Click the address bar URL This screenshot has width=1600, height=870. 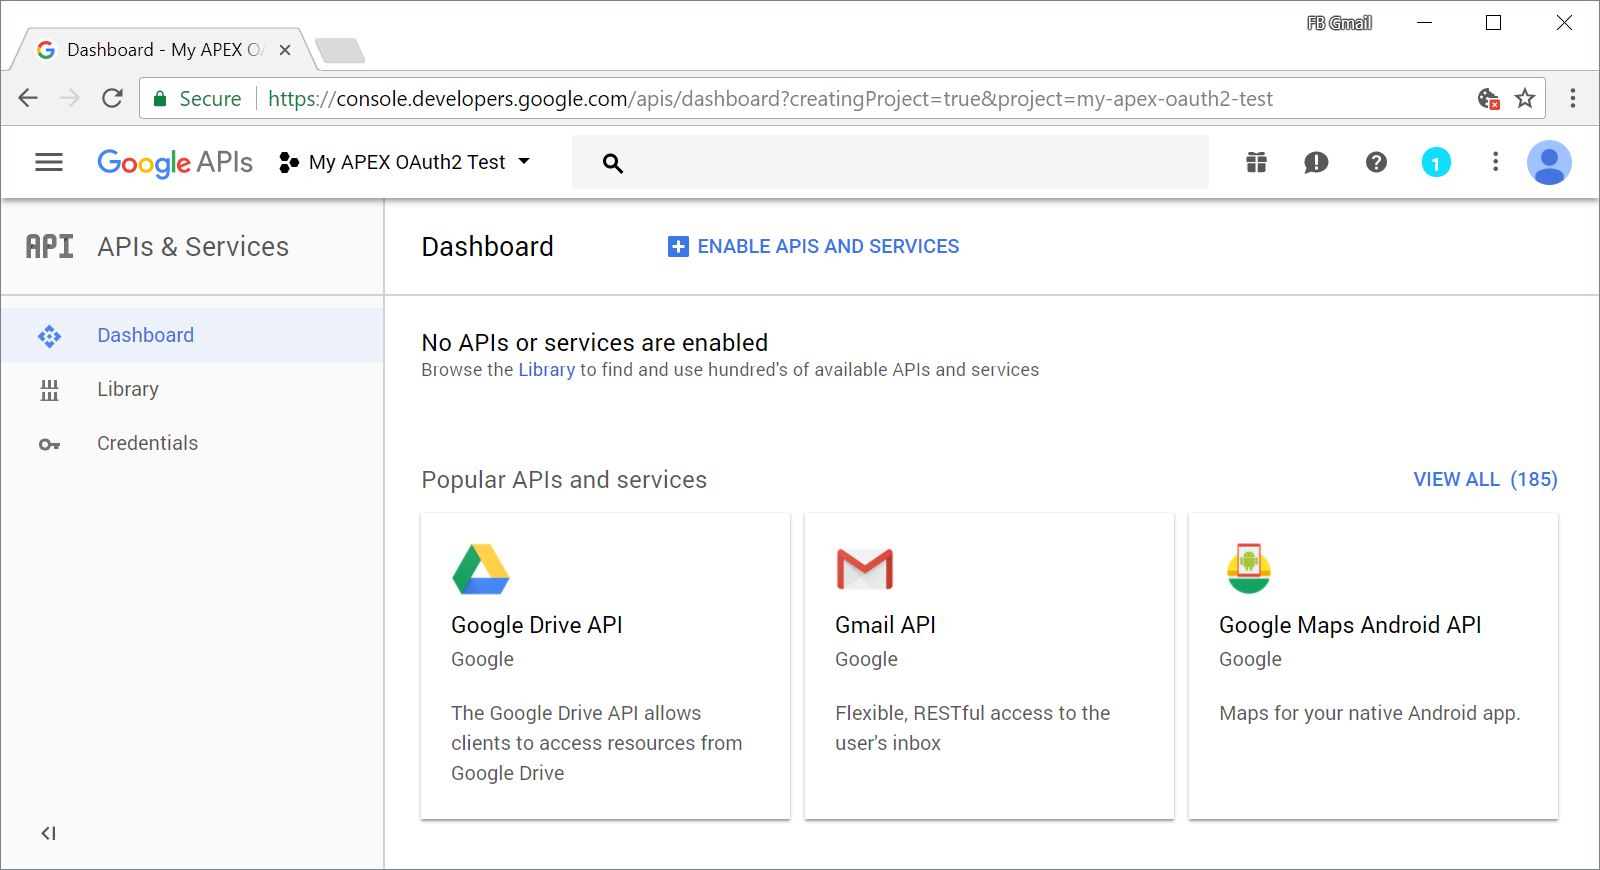(770, 99)
